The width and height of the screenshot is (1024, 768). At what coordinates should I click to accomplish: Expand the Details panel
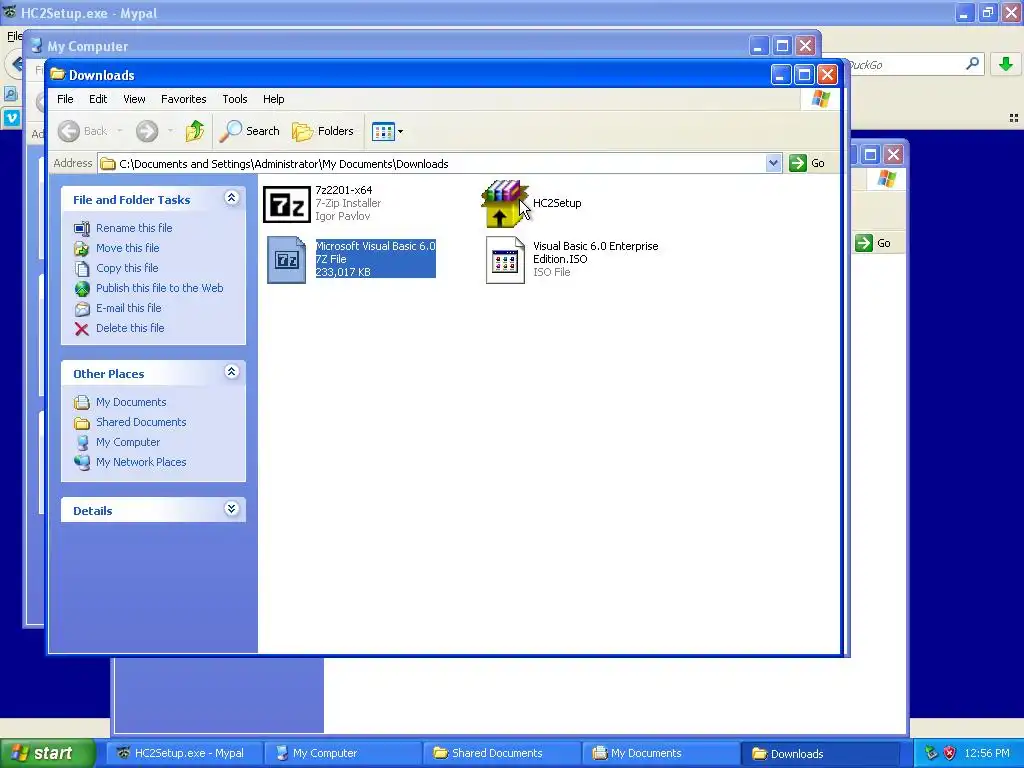(231, 509)
